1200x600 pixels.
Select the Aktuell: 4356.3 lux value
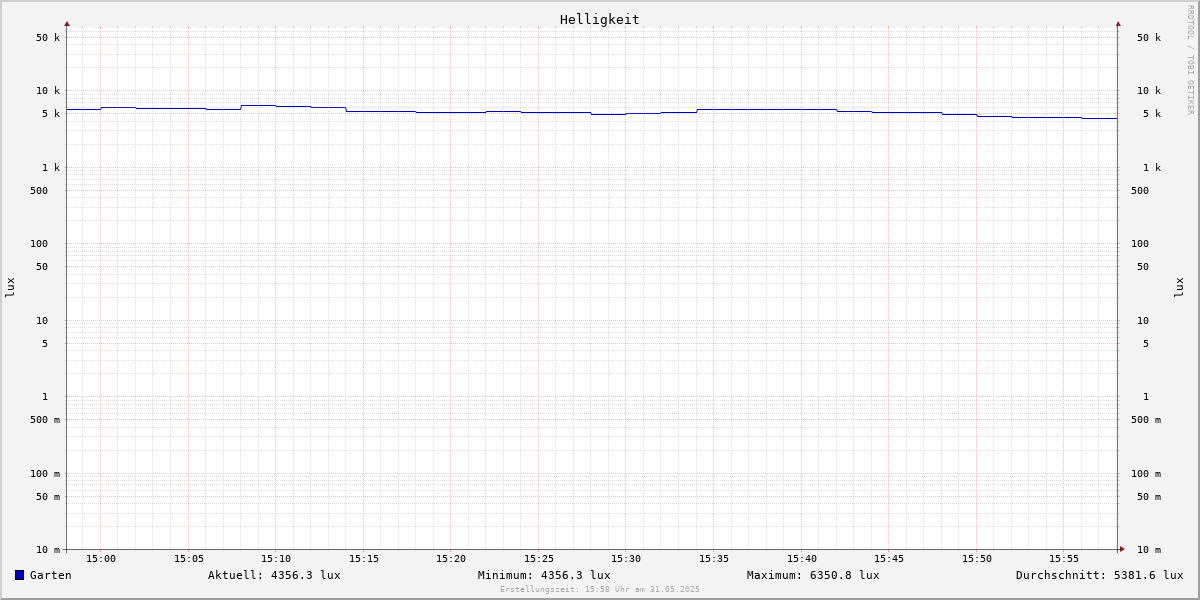point(274,575)
